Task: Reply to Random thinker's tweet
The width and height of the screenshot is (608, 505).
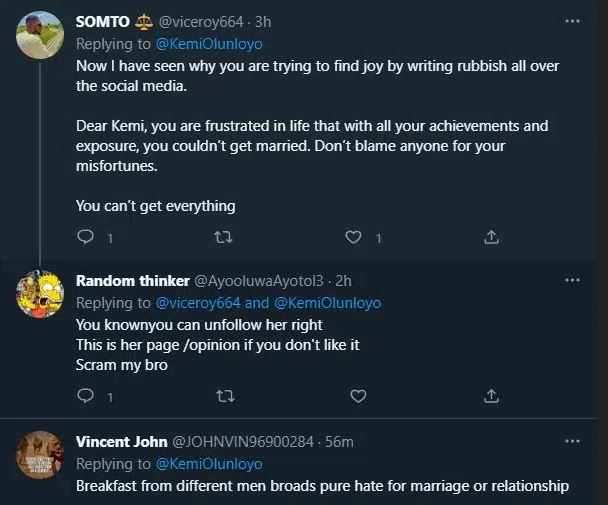Action: (x=86, y=397)
